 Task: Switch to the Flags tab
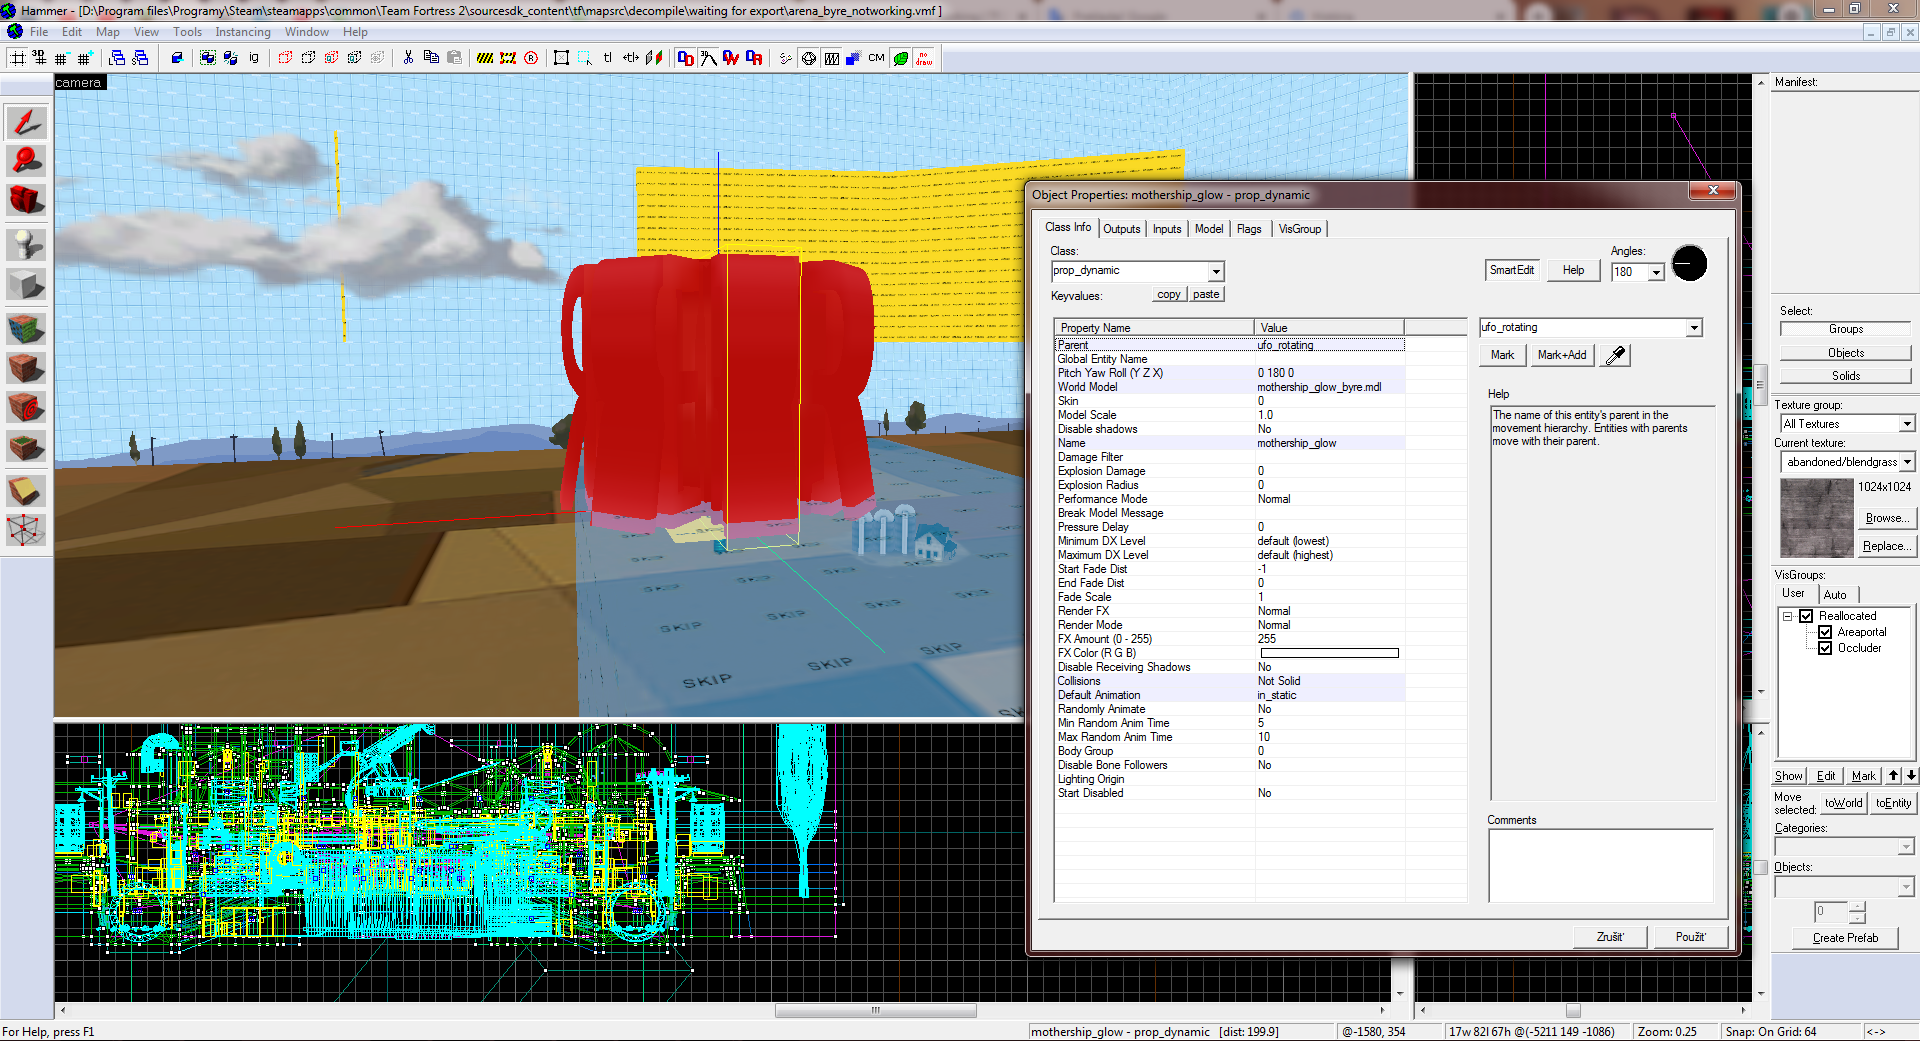pyautogui.click(x=1249, y=229)
